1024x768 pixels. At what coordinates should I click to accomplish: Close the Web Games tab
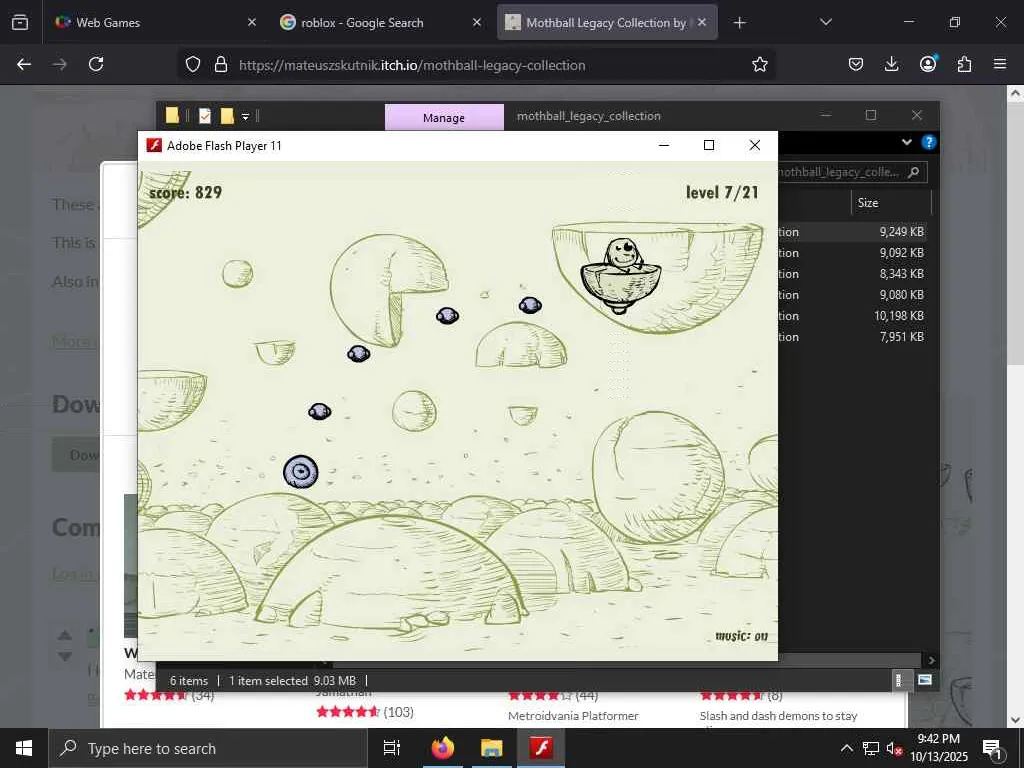click(252, 22)
